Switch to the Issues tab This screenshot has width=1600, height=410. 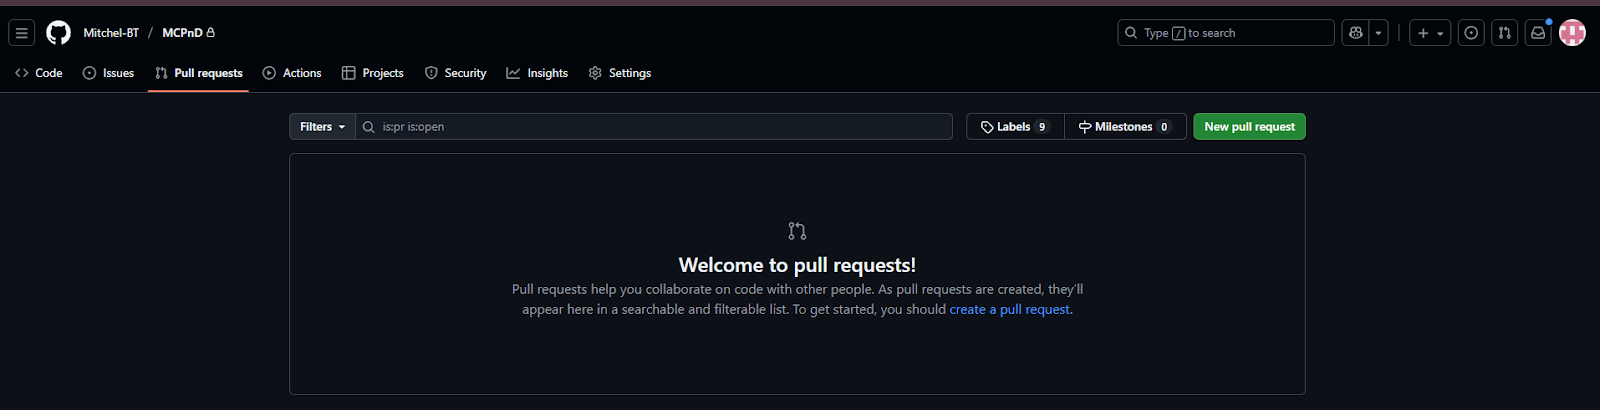coord(108,73)
